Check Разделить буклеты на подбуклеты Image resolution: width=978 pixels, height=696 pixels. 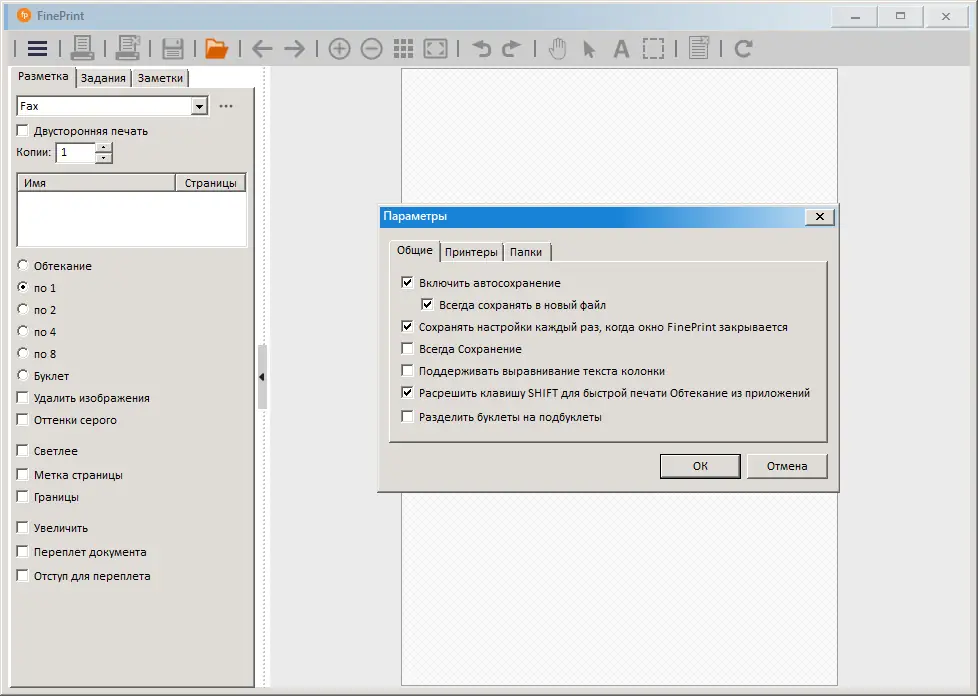[407, 417]
